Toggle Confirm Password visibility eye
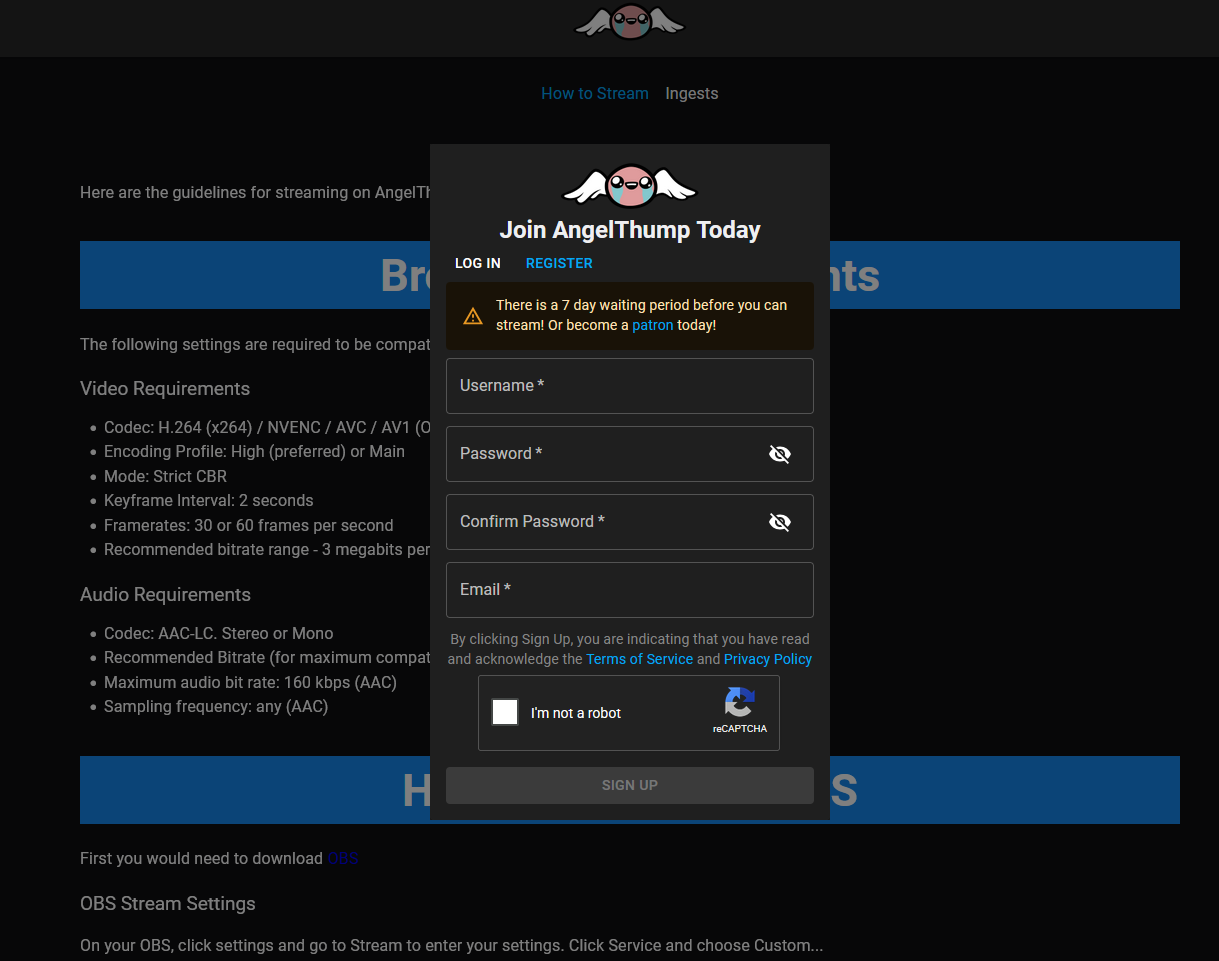 click(x=780, y=522)
